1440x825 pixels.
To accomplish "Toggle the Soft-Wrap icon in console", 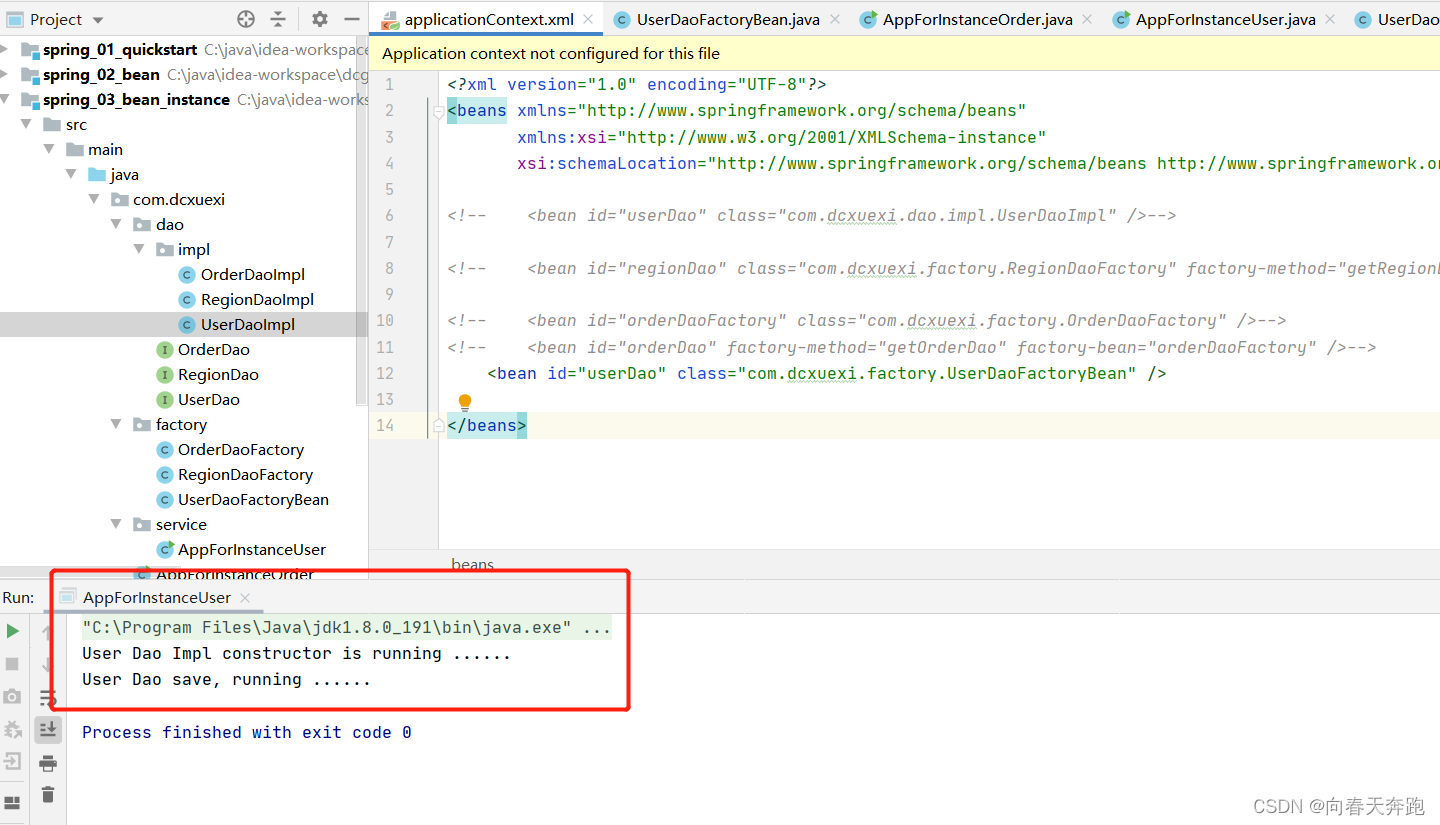I will pos(47,697).
